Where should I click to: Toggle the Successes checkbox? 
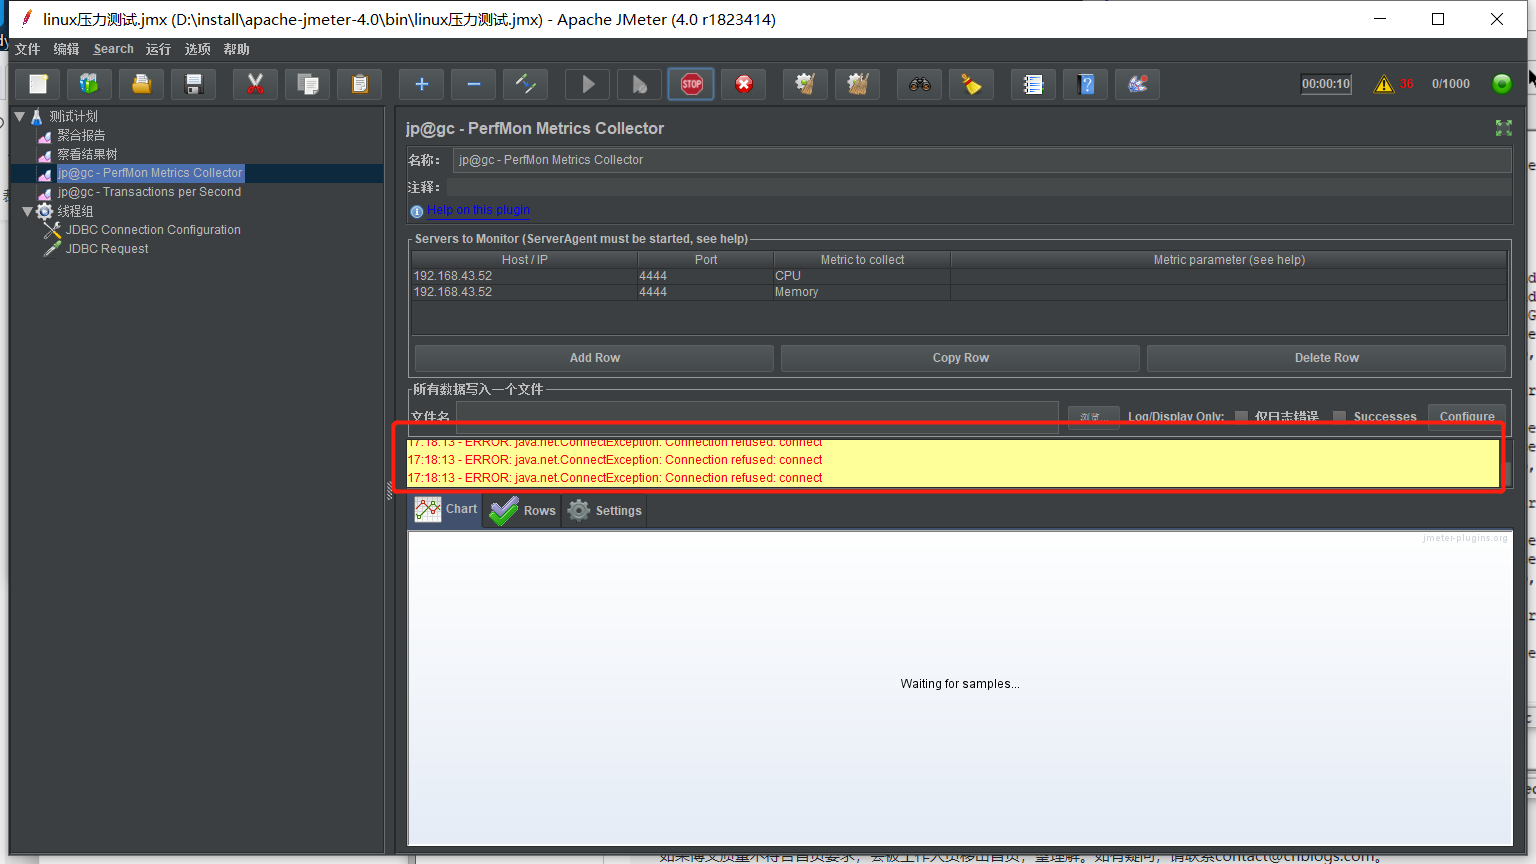coord(1339,416)
